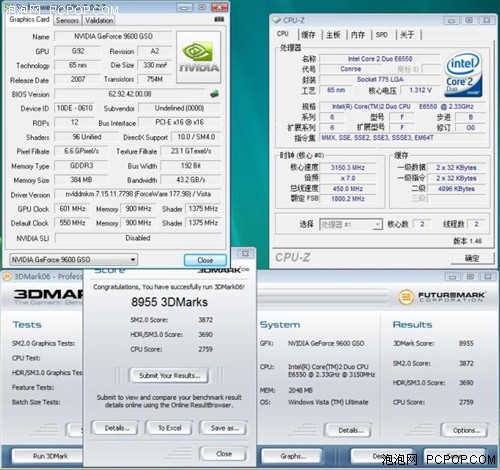Click the GPU Clock value 601 MHz
The height and width of the screenshot is (470, 500).
72,209
